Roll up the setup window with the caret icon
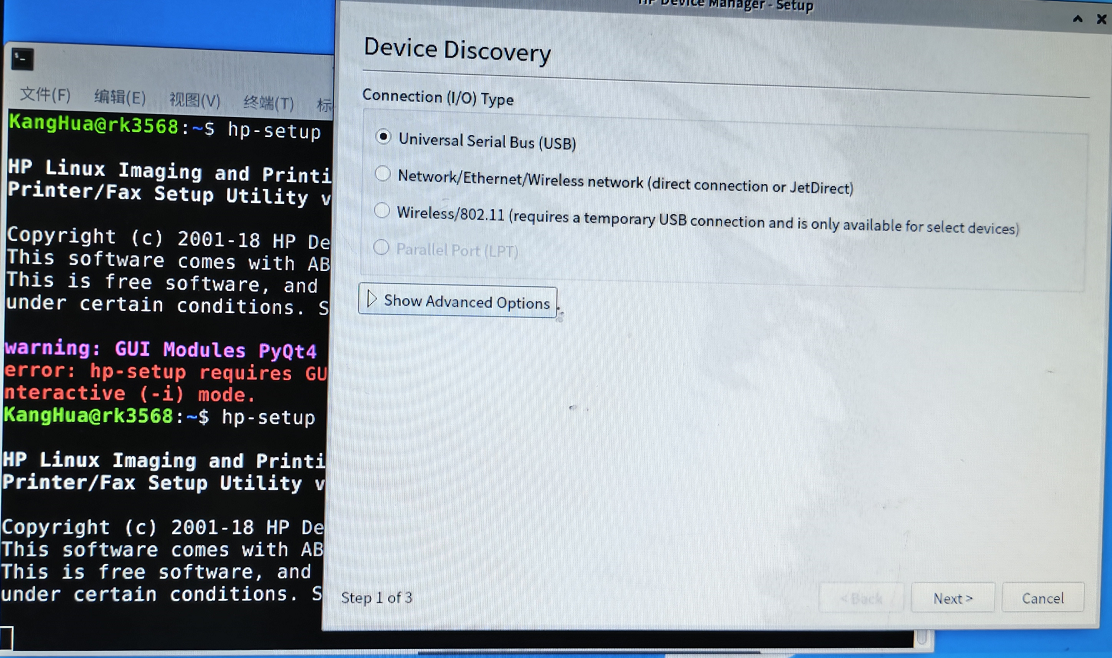Screen dimensions: 1112x658 [x=1077, y=19]
